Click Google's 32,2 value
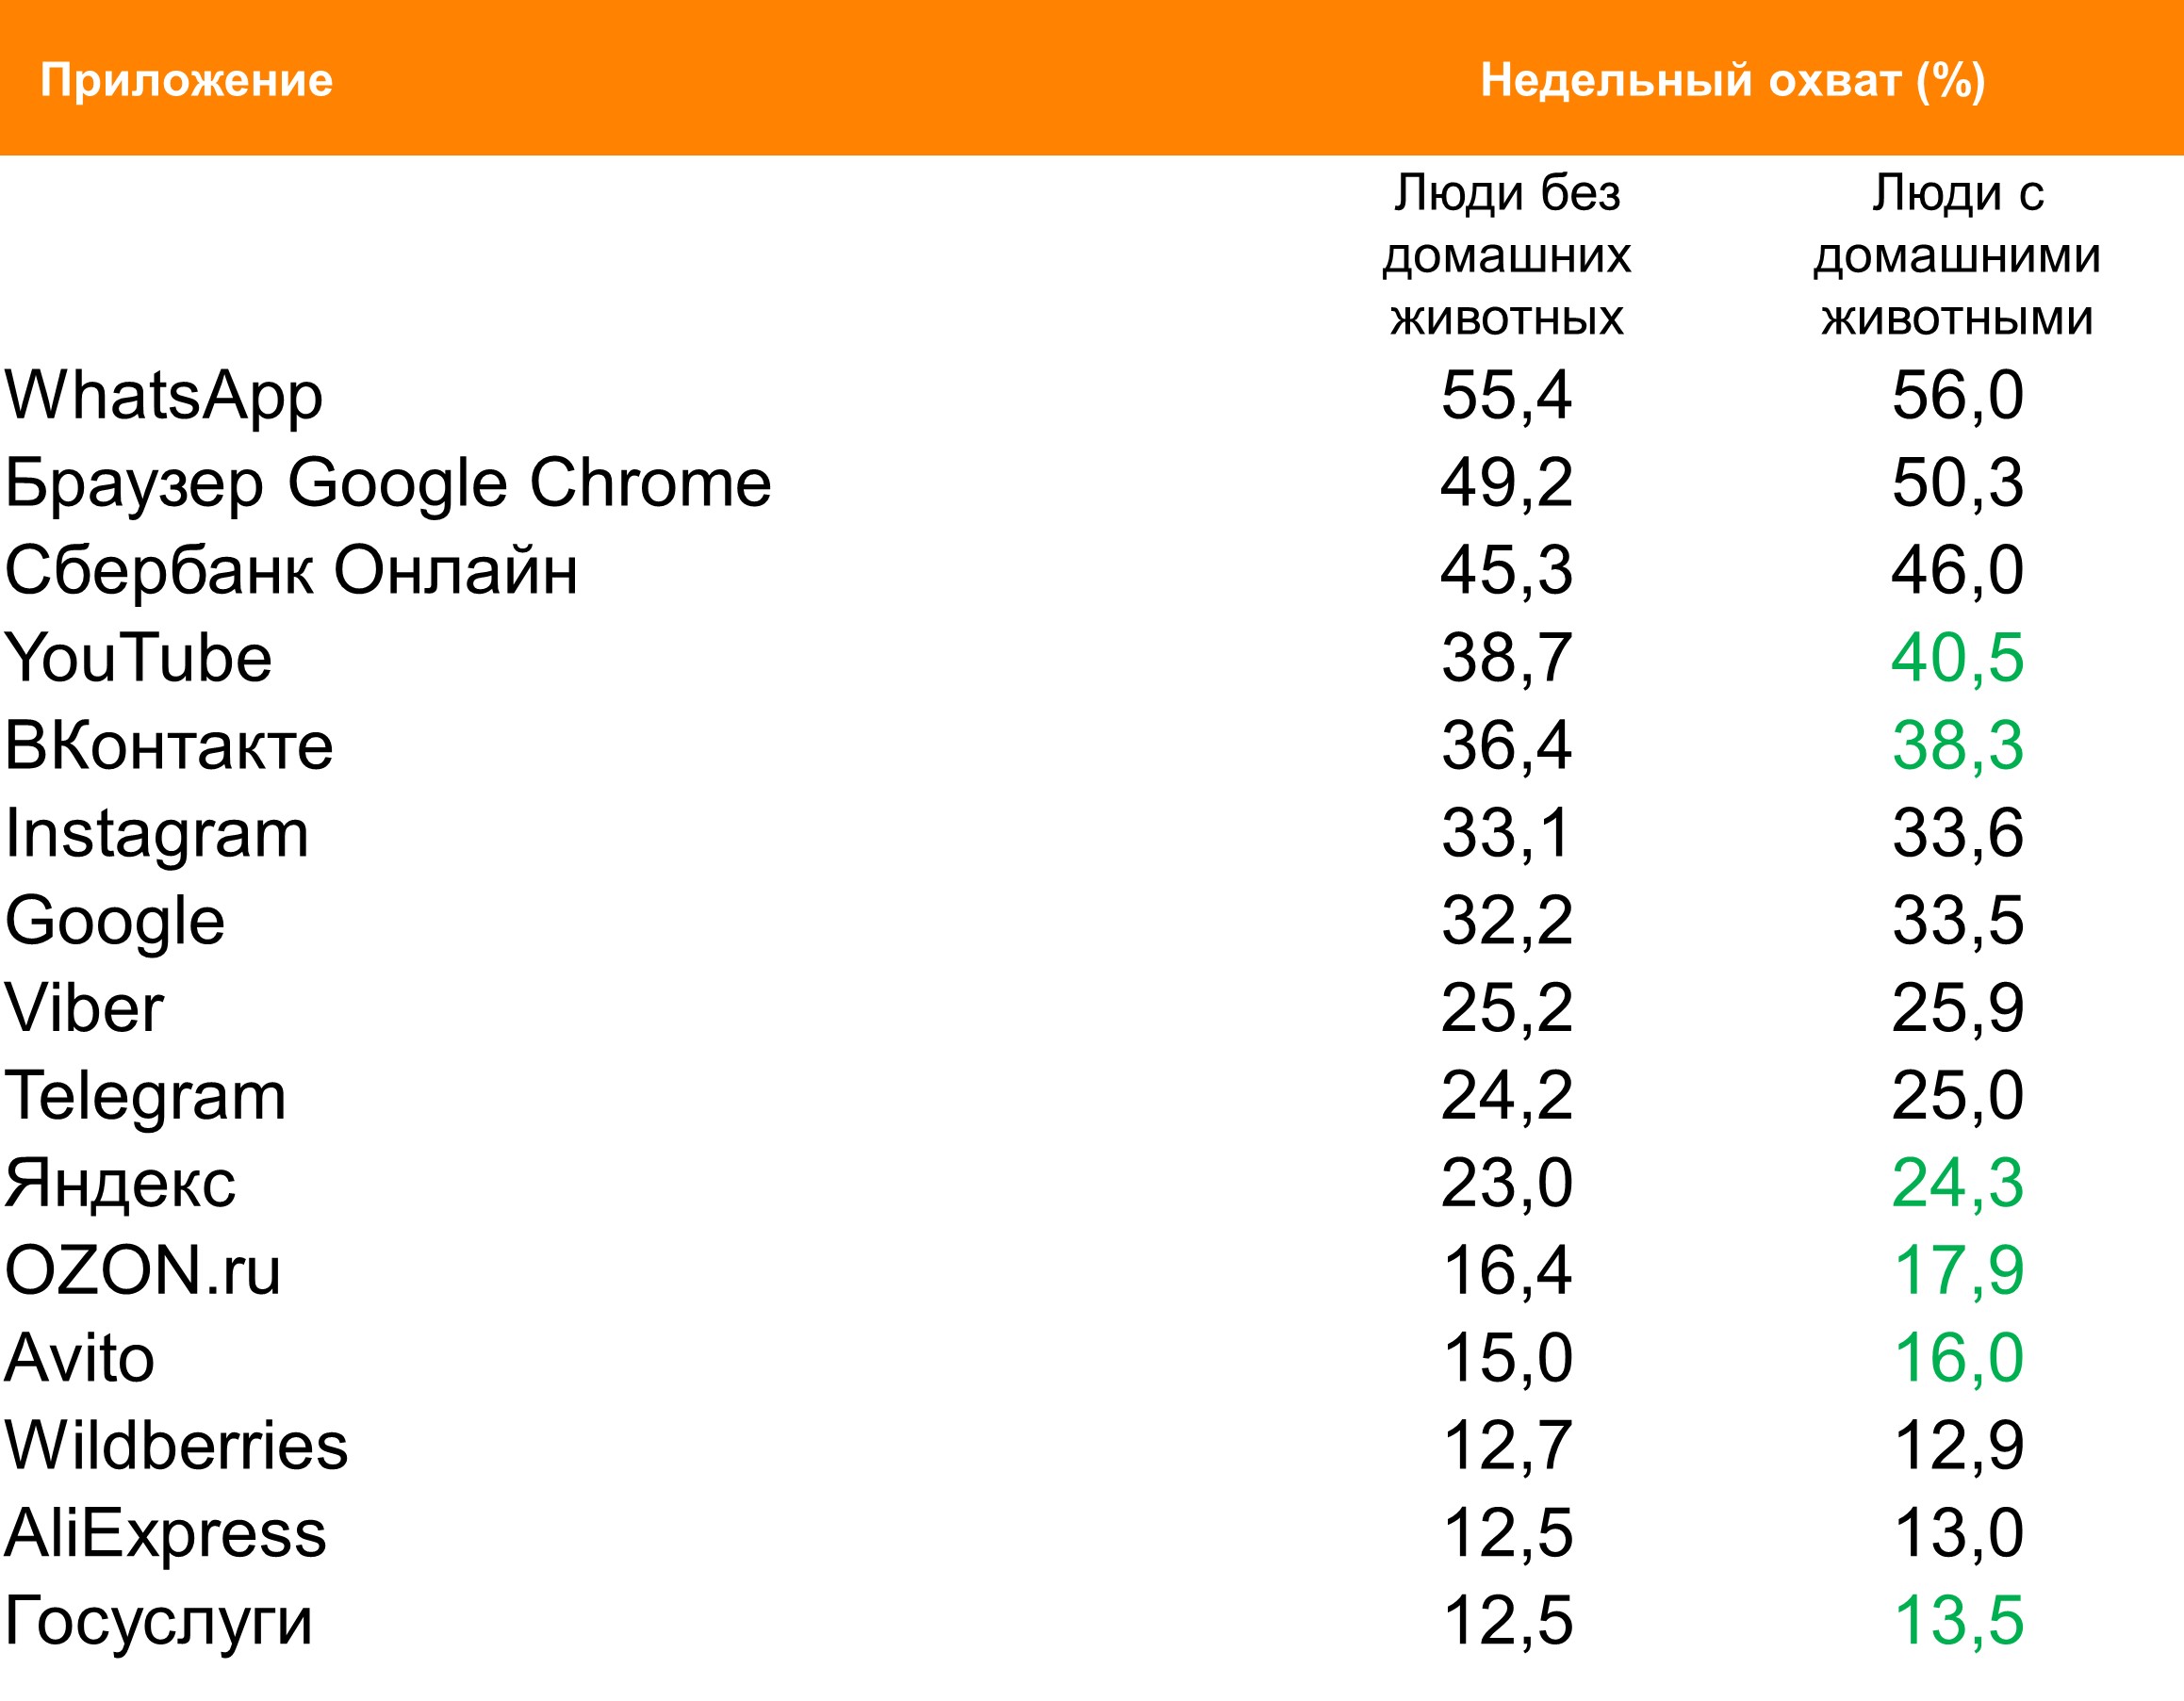Image resolution: width=2184 pixels, height=1701 pixels. pos(1506,921)
